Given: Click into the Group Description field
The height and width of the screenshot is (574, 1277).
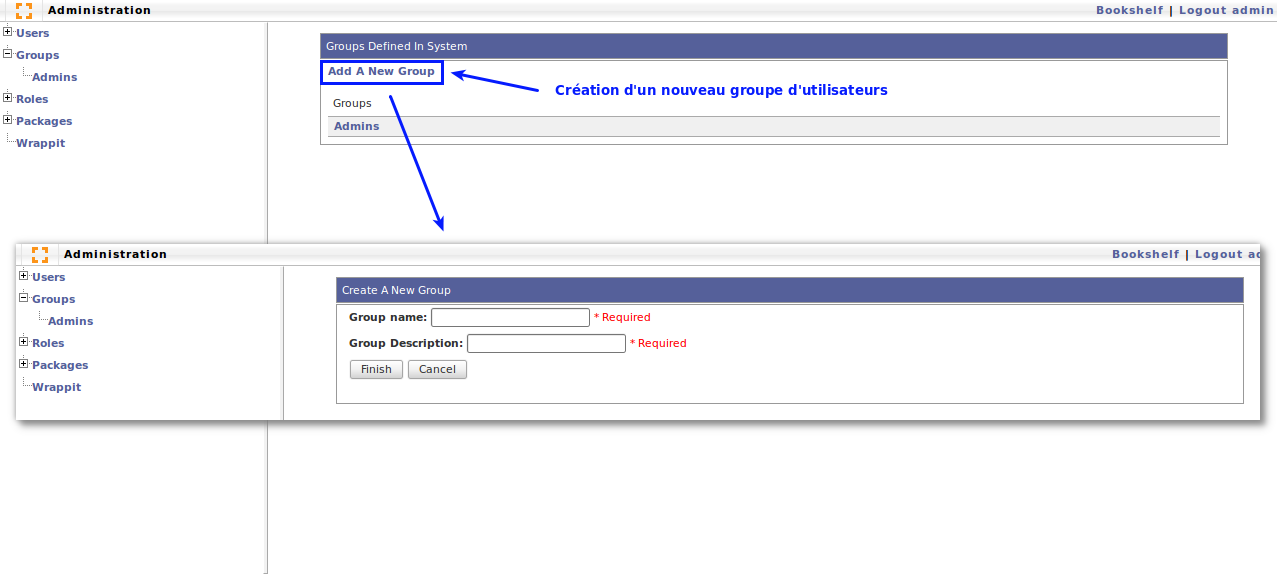Looking at the screenshot, I should [x=546, y=343].
